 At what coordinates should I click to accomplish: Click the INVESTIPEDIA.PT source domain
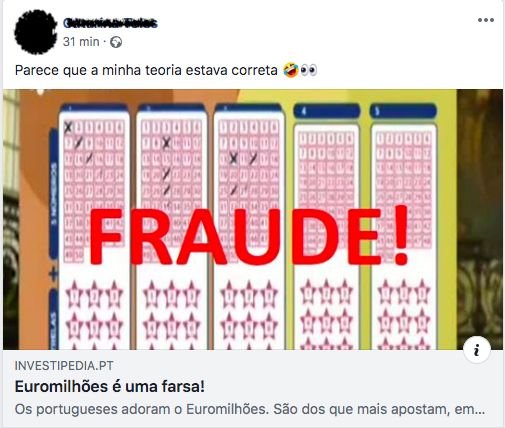64,366
